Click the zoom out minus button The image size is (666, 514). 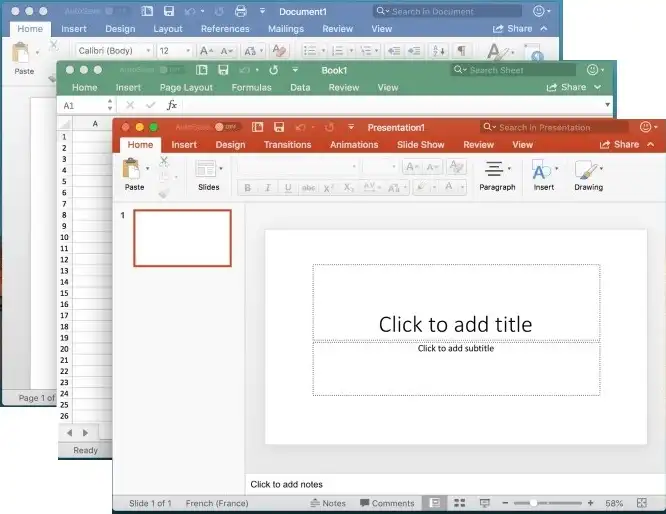click(505, 503)
